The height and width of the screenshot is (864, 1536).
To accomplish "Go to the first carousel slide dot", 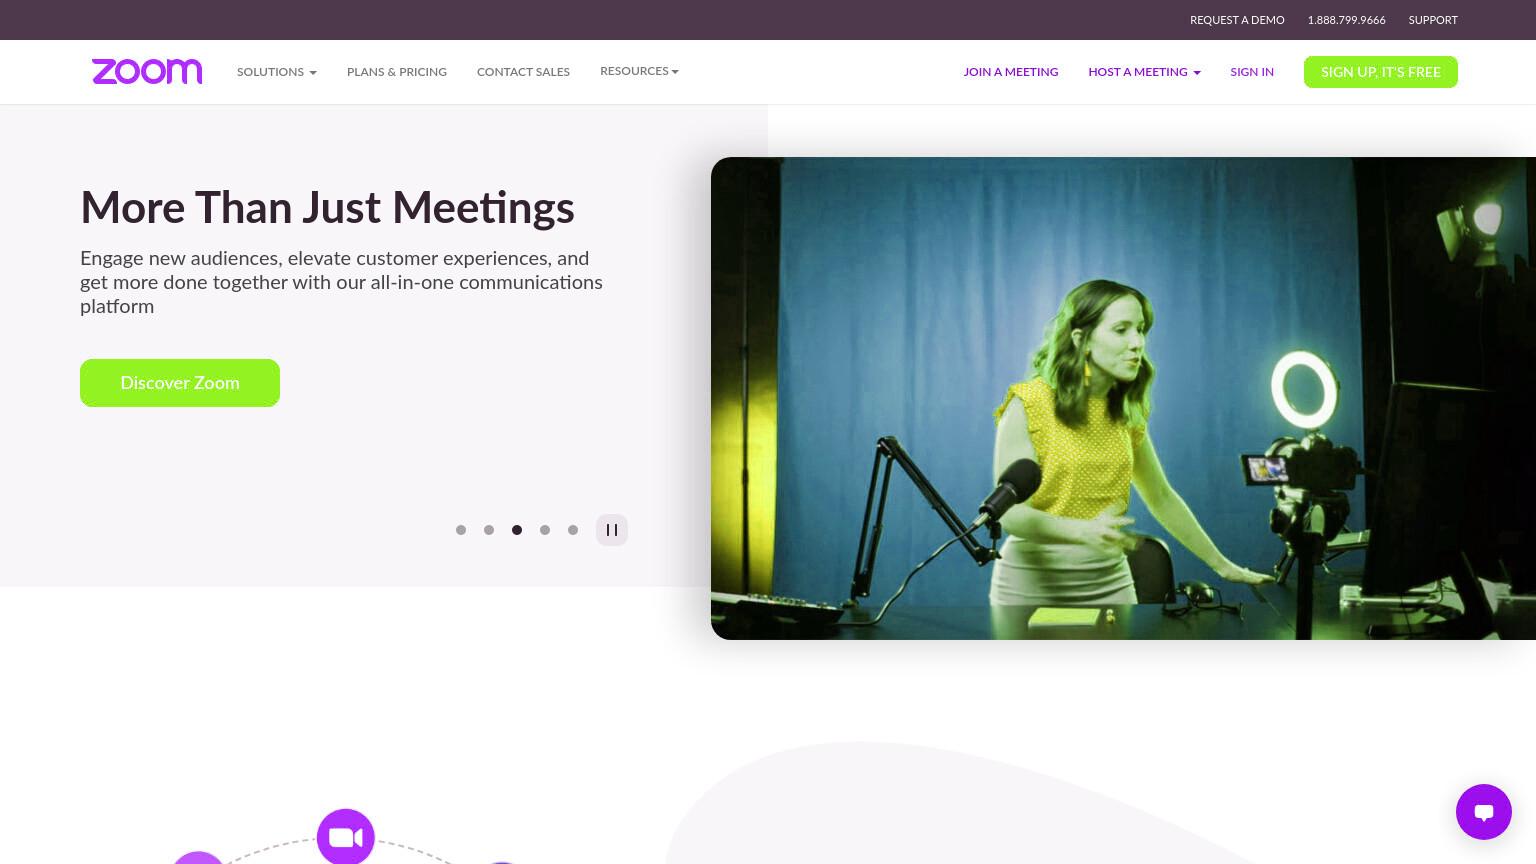I will [461, 530].
